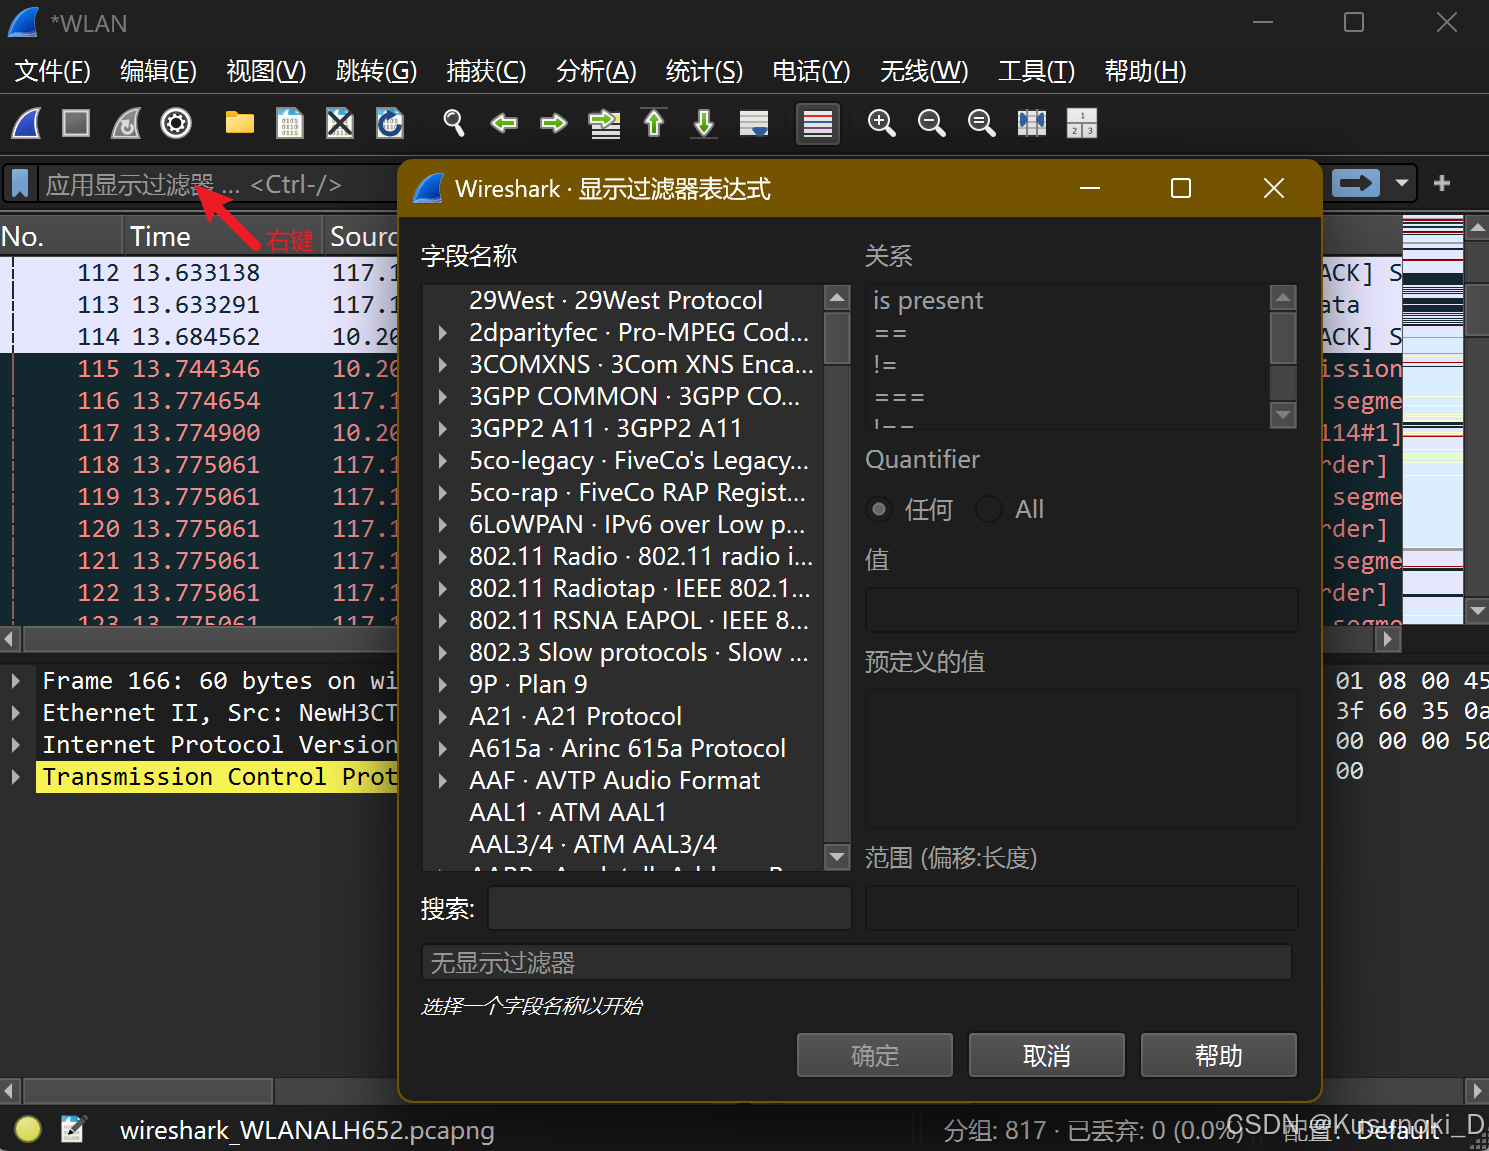
Task: Expand the 3COMXNS protocol entry
Action: point(443,365)
